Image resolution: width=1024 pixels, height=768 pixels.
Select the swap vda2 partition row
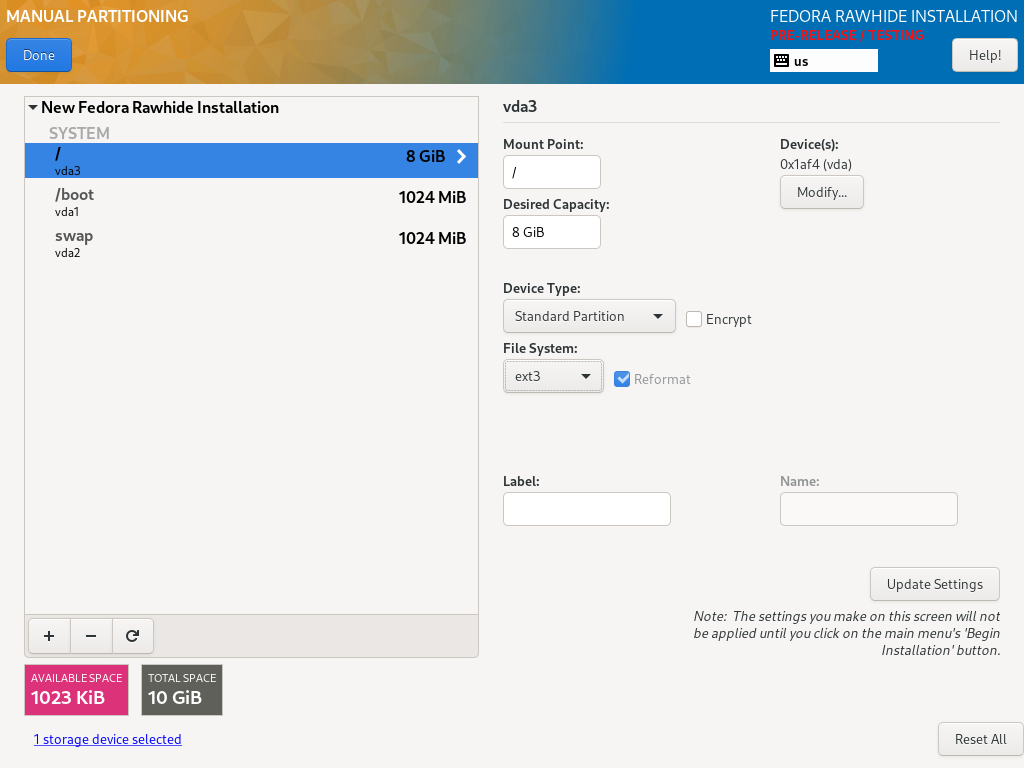(x=251, y=243)
